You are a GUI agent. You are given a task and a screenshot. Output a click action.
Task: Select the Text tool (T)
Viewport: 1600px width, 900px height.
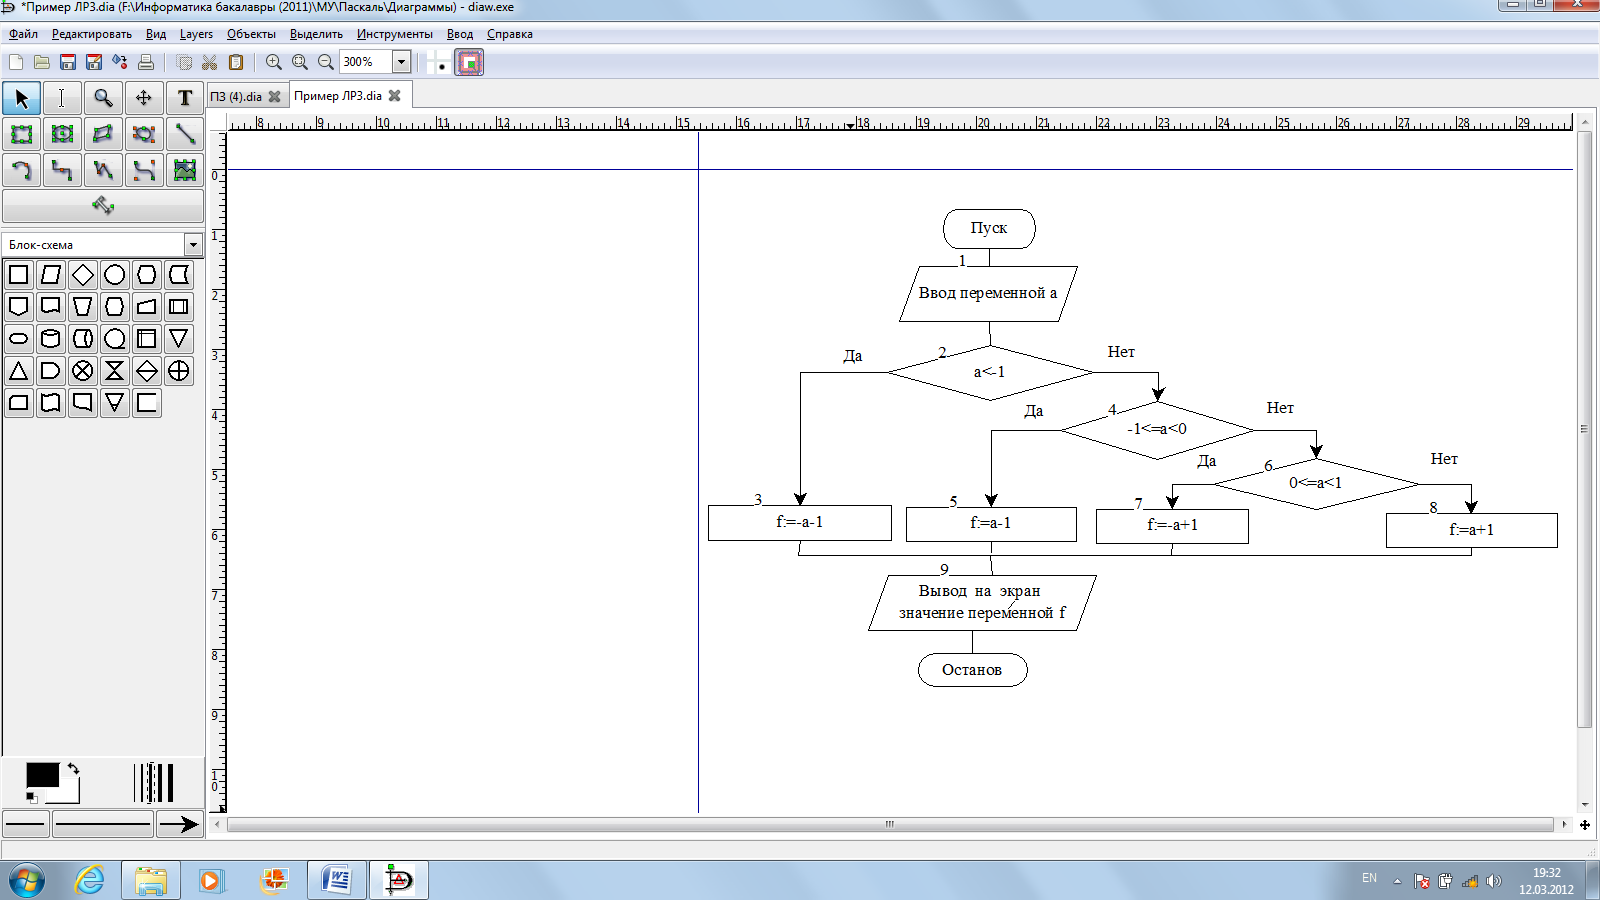185,98
